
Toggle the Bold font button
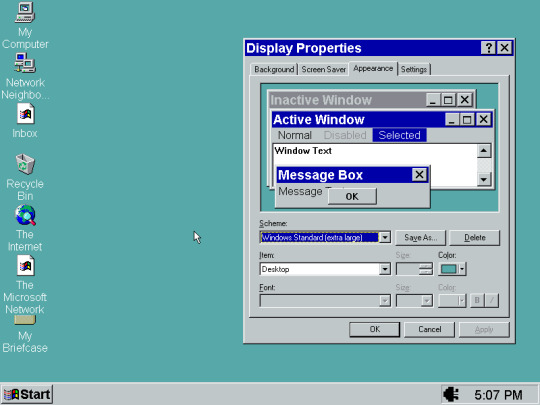coord(477,301)
